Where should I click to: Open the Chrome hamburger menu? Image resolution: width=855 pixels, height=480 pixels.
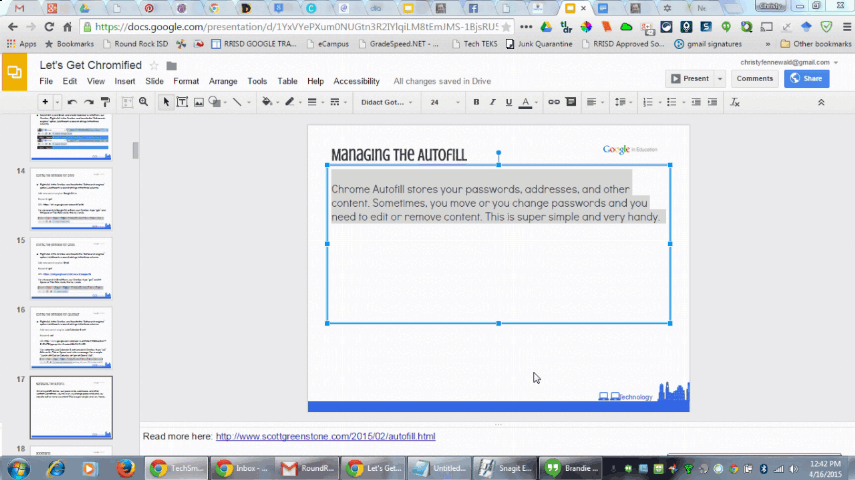pos(847,26)
